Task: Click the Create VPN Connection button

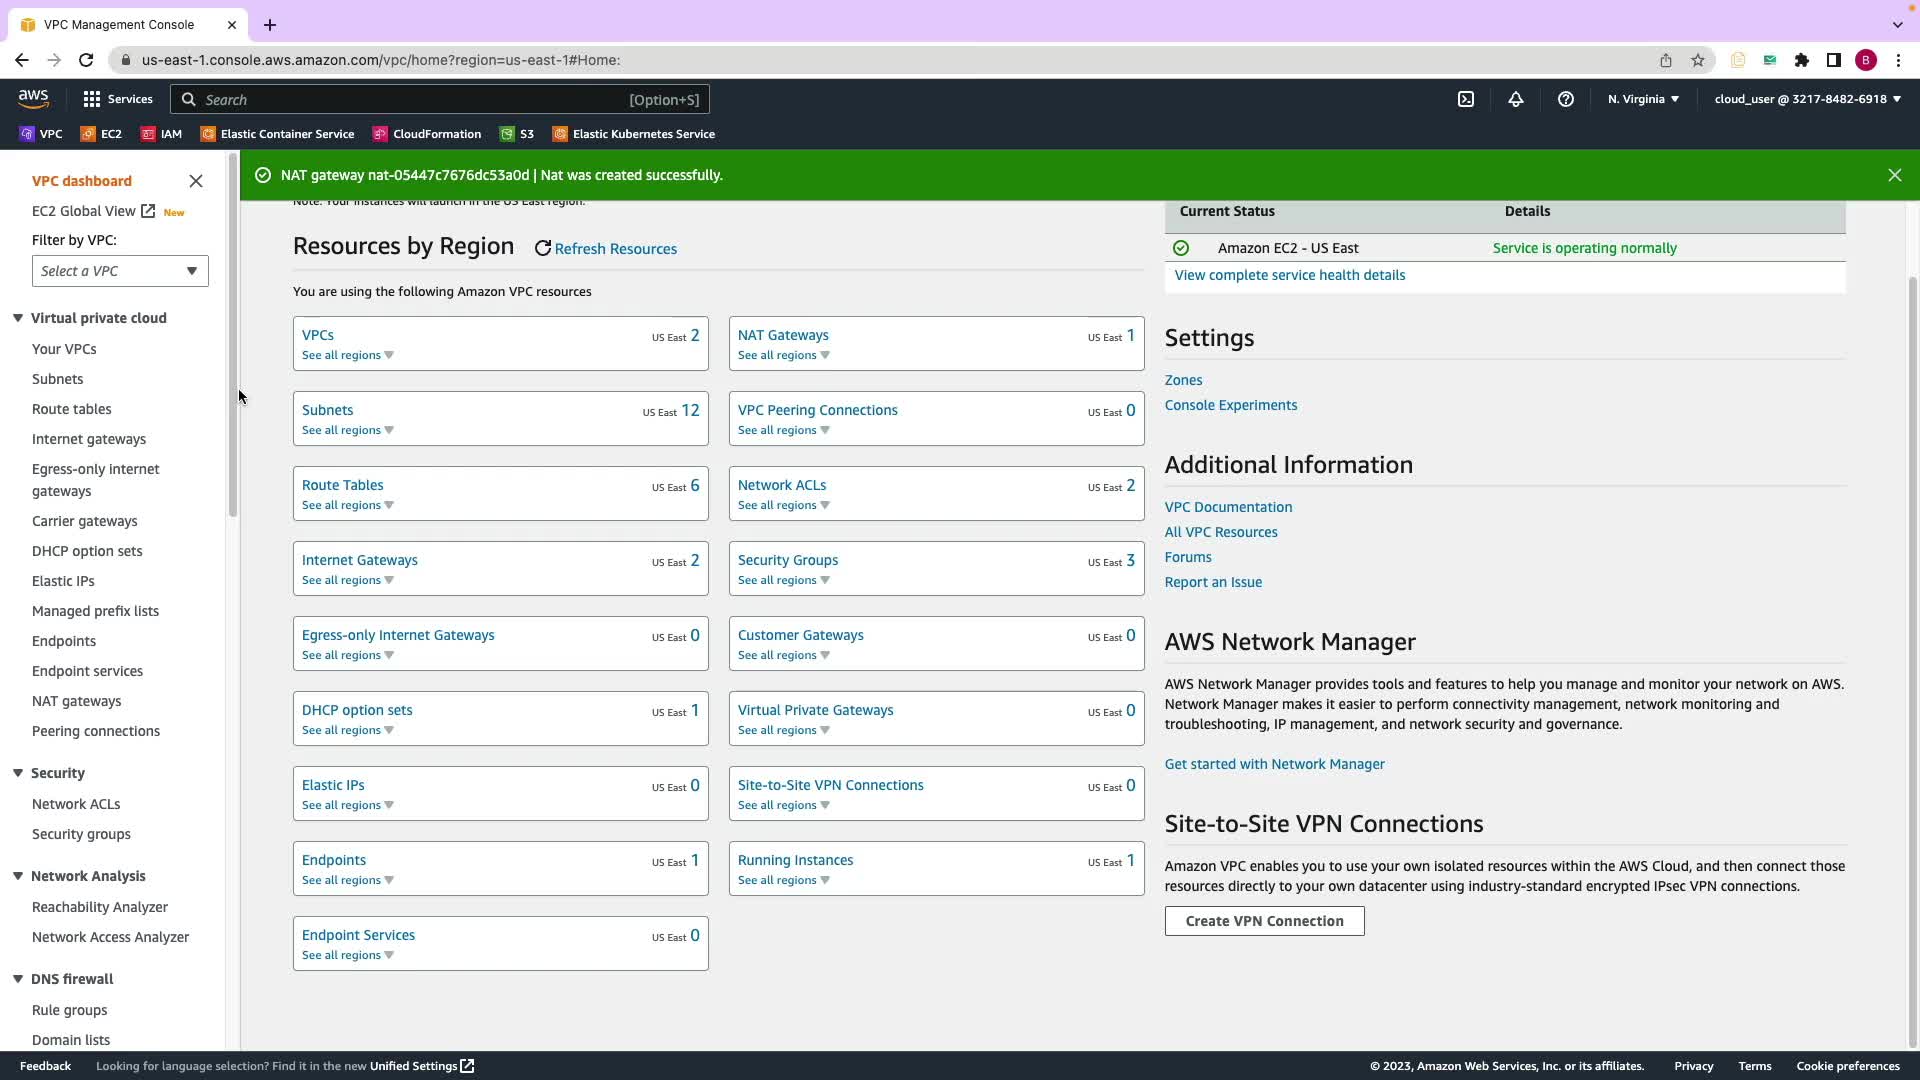Action: click(x=1264, y=921)
